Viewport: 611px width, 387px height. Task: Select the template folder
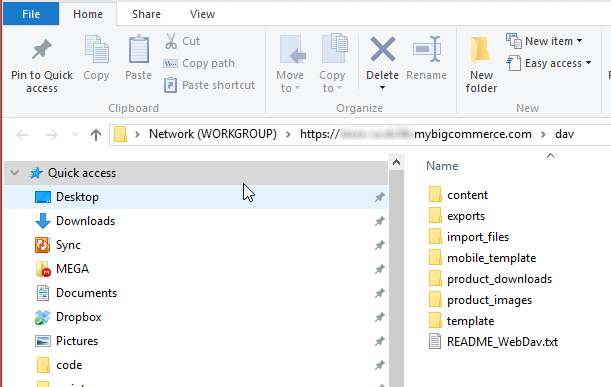pyautogui.click(x=461, y=321)
